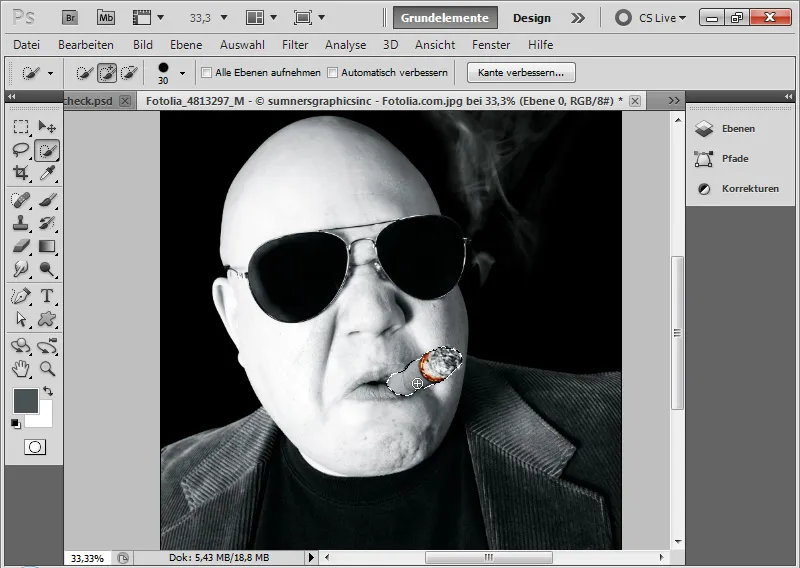Open the Bearbeiten menu
800x568 pixels.
[x=86, y=45]
